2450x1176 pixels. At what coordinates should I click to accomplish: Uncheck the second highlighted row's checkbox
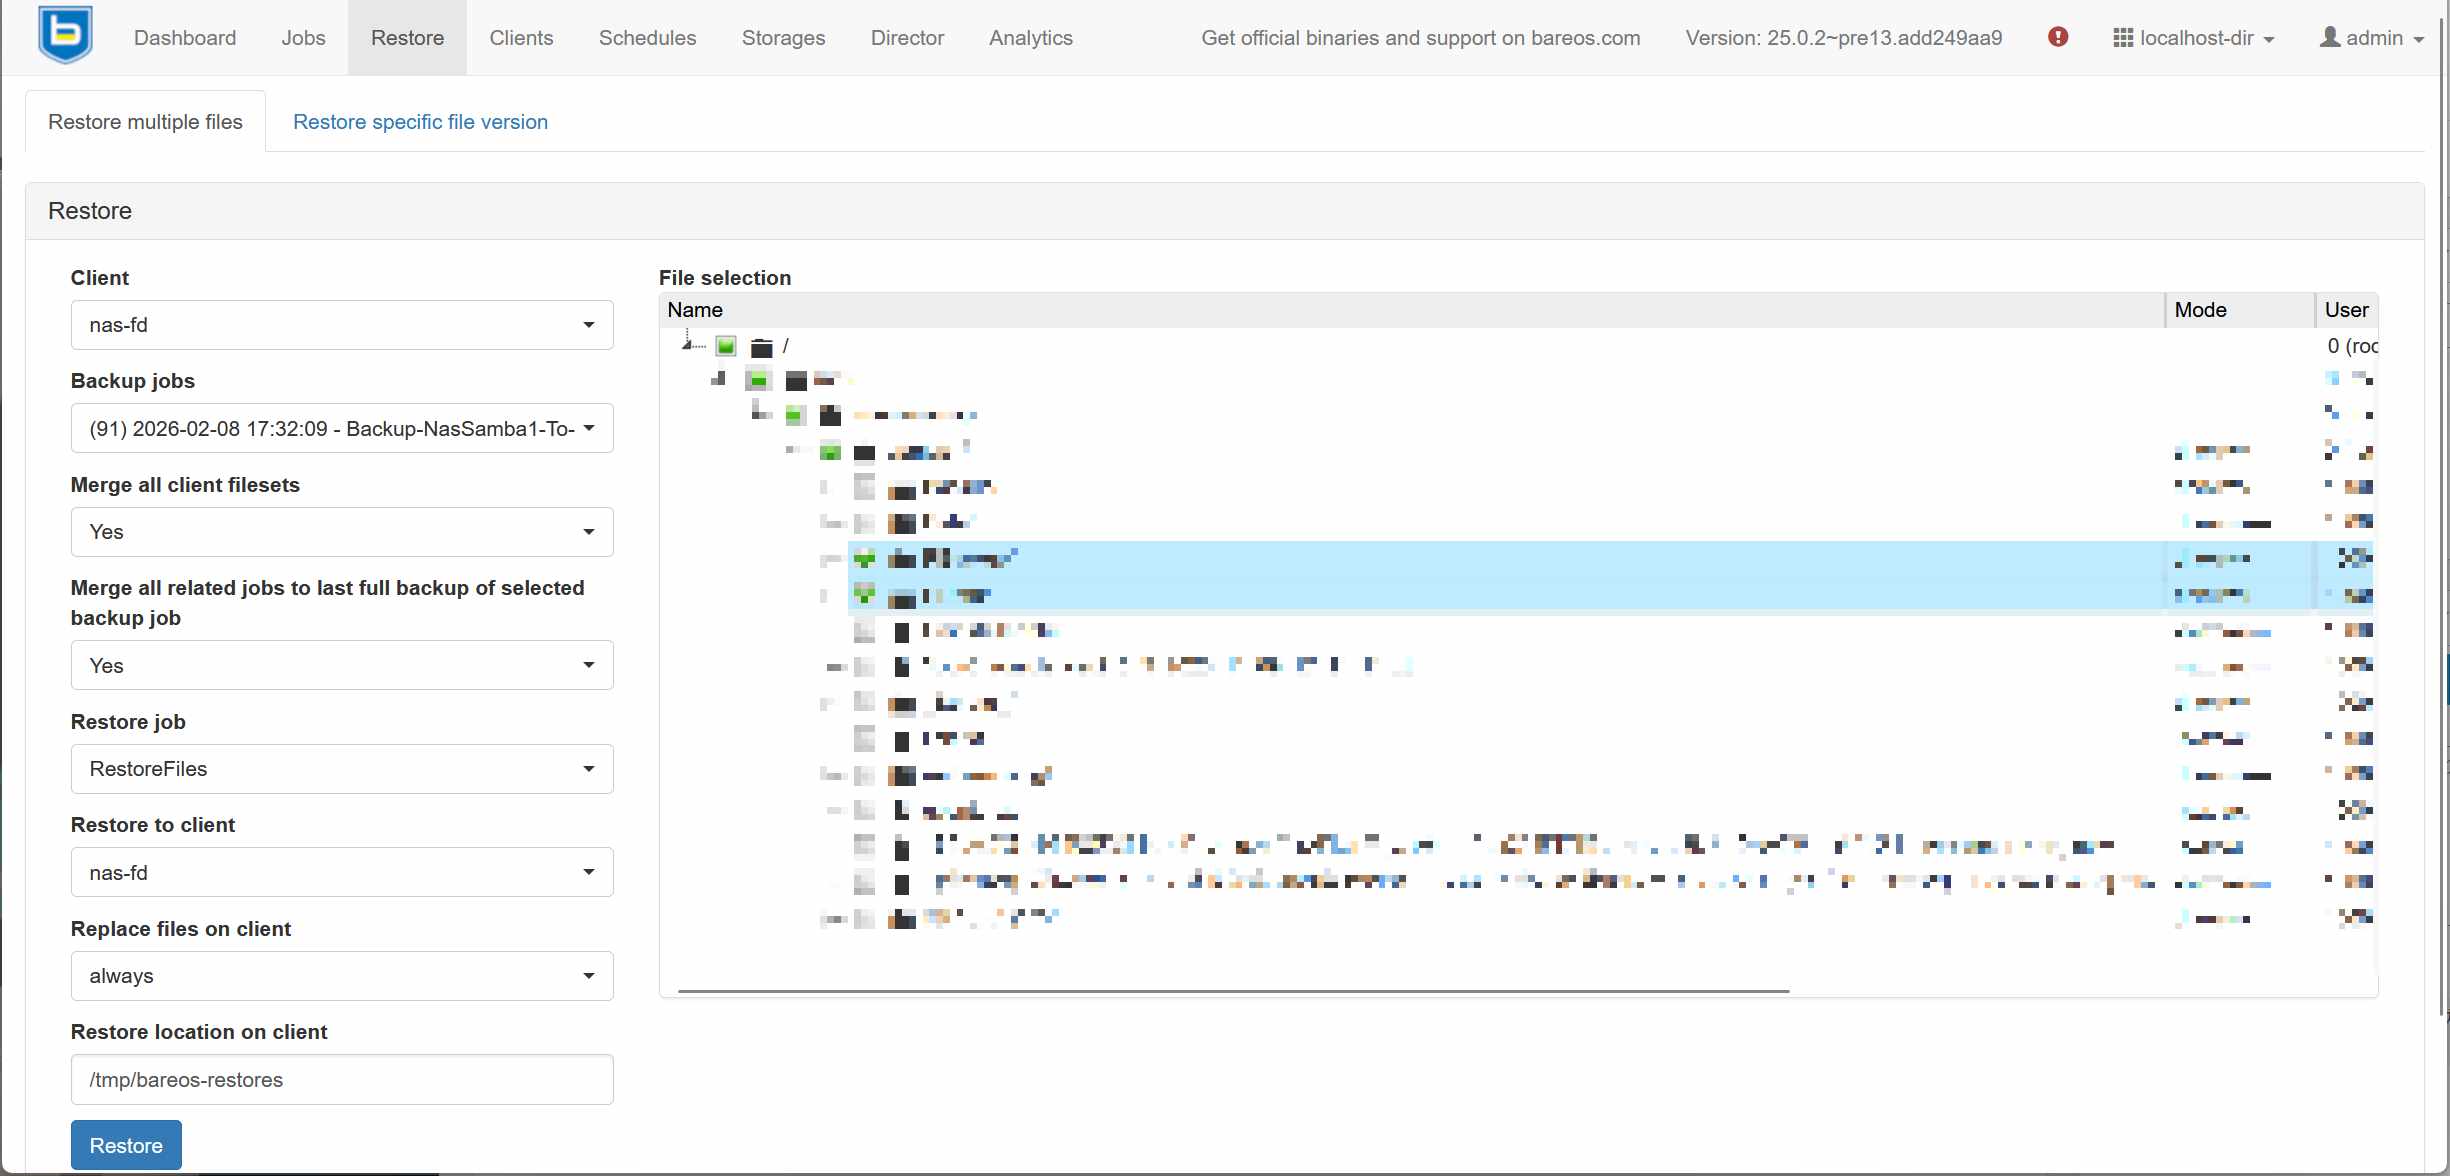point(865,594)
